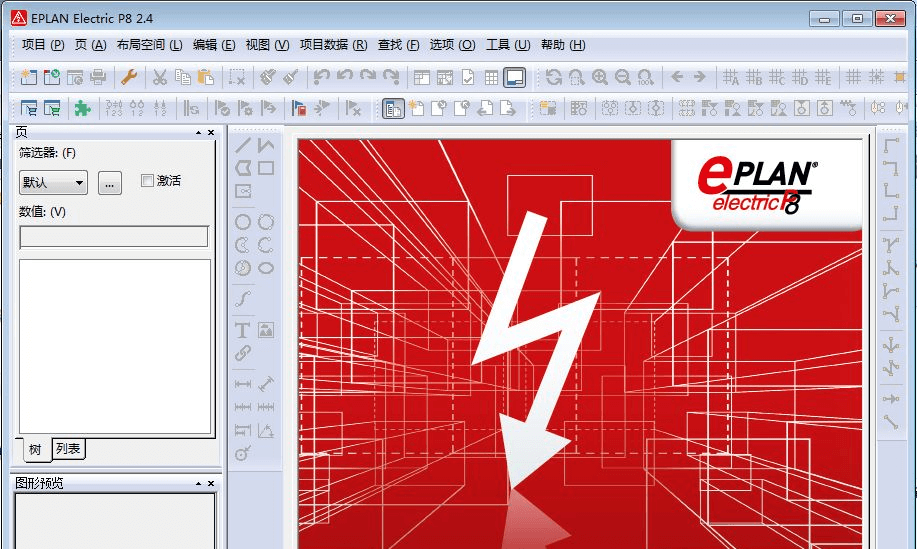
Task: Select the Angle dimension tool
Action: (266, 431)
